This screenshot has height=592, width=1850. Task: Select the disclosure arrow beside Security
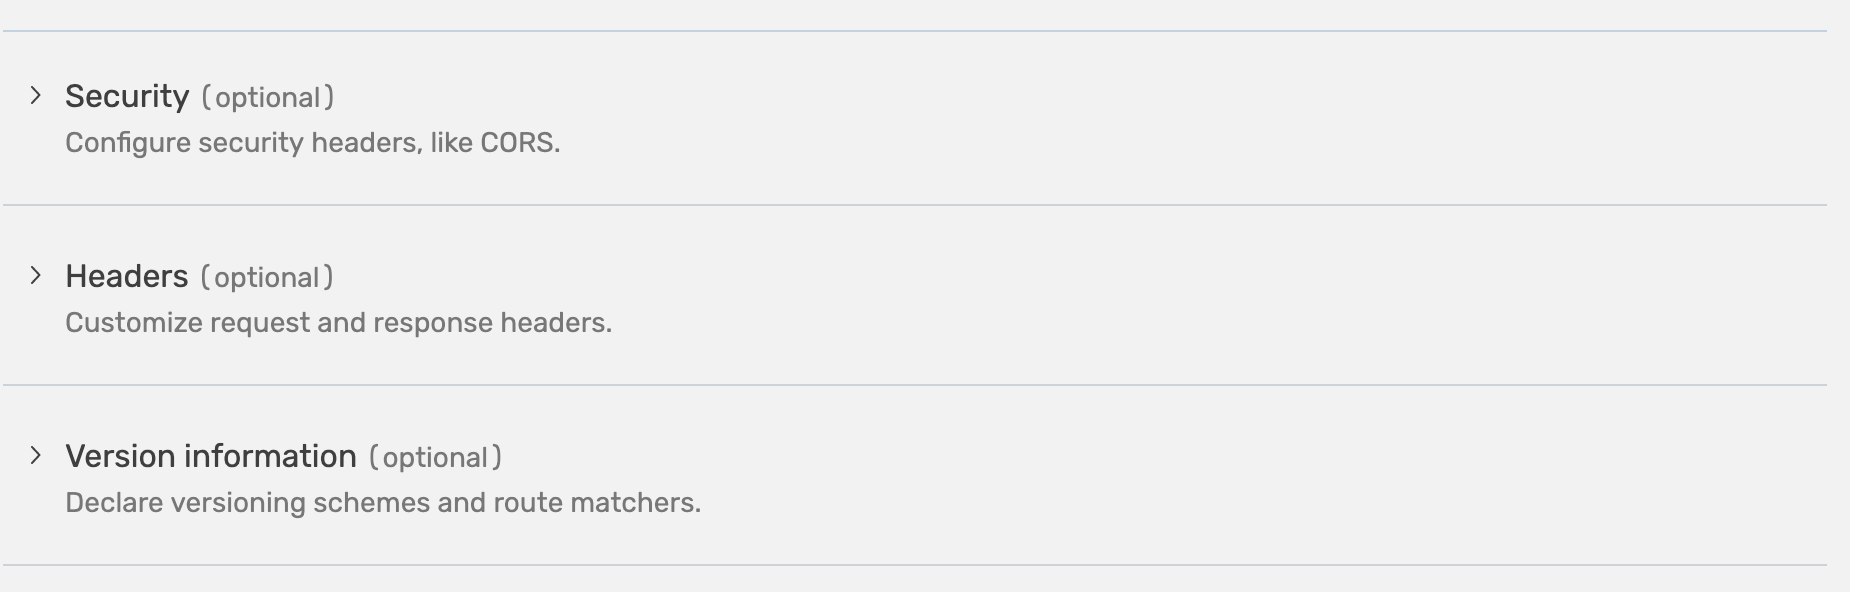click(x=36, y=96)
